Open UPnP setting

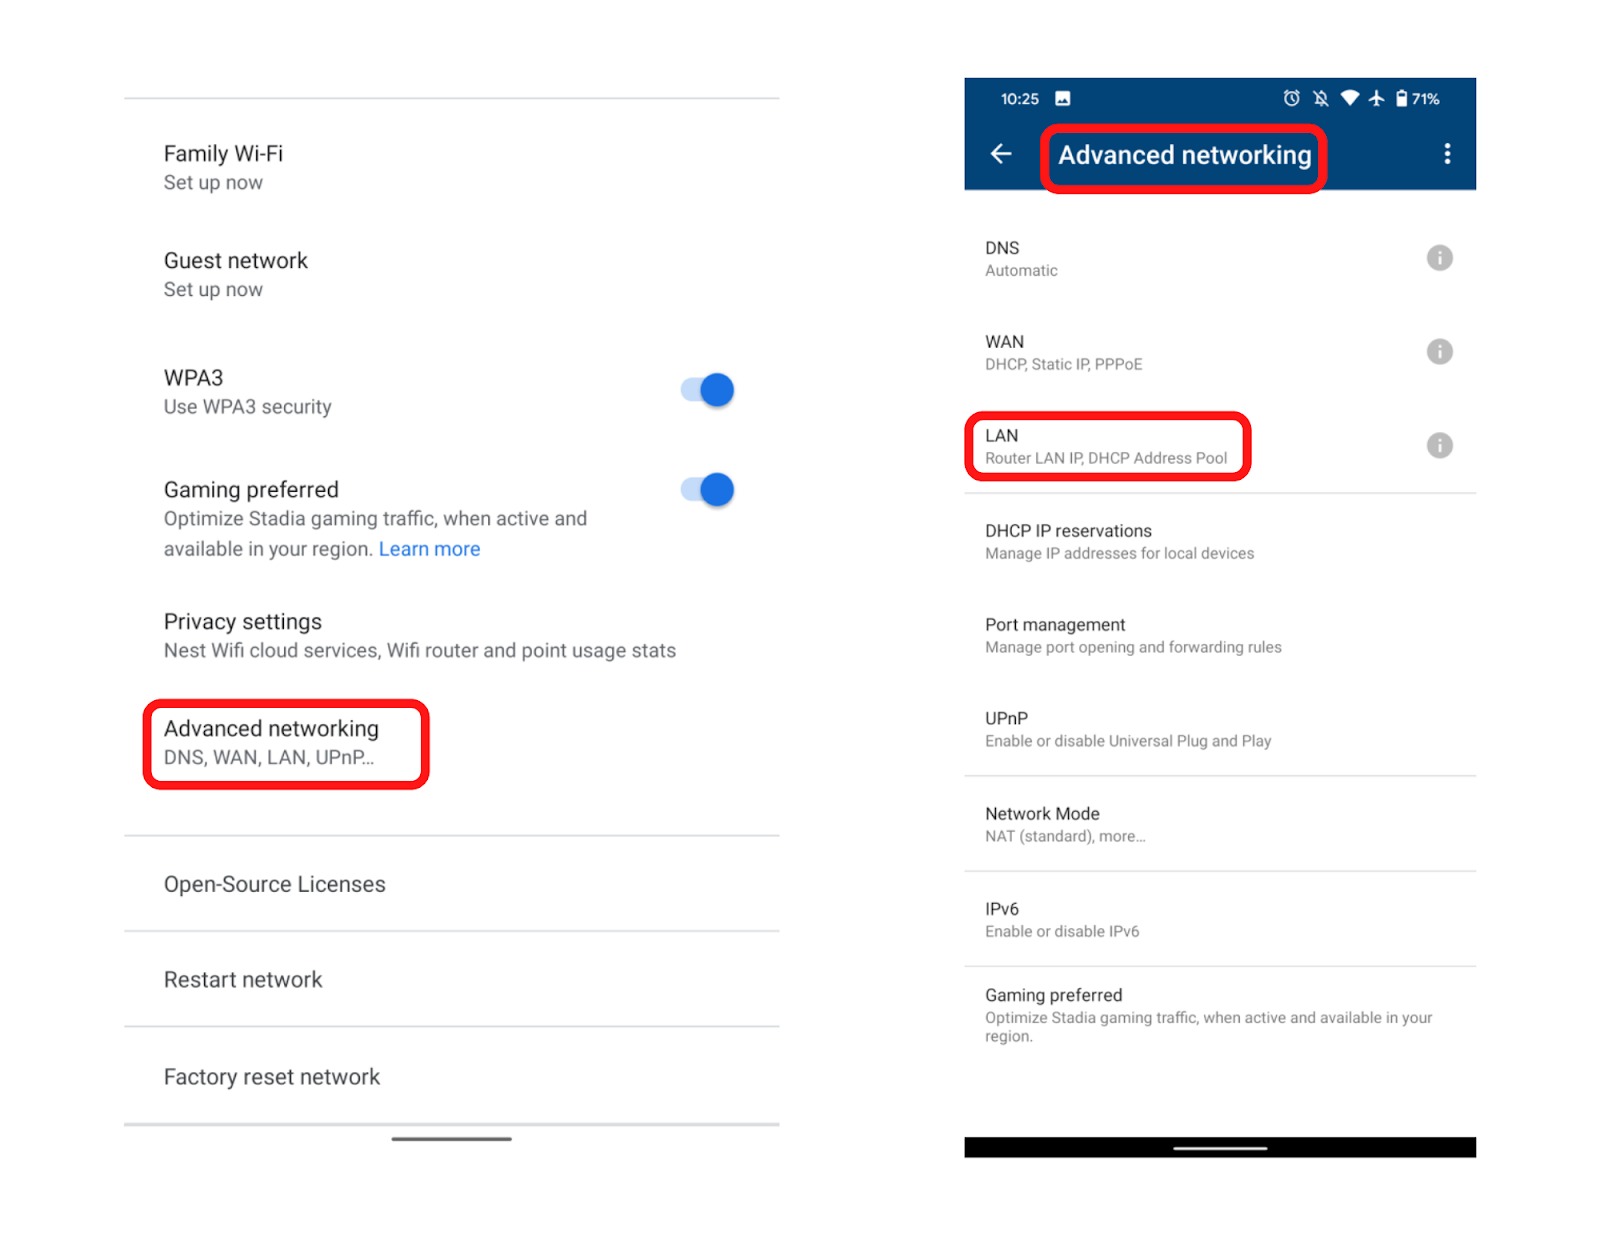pos(1220,729)
